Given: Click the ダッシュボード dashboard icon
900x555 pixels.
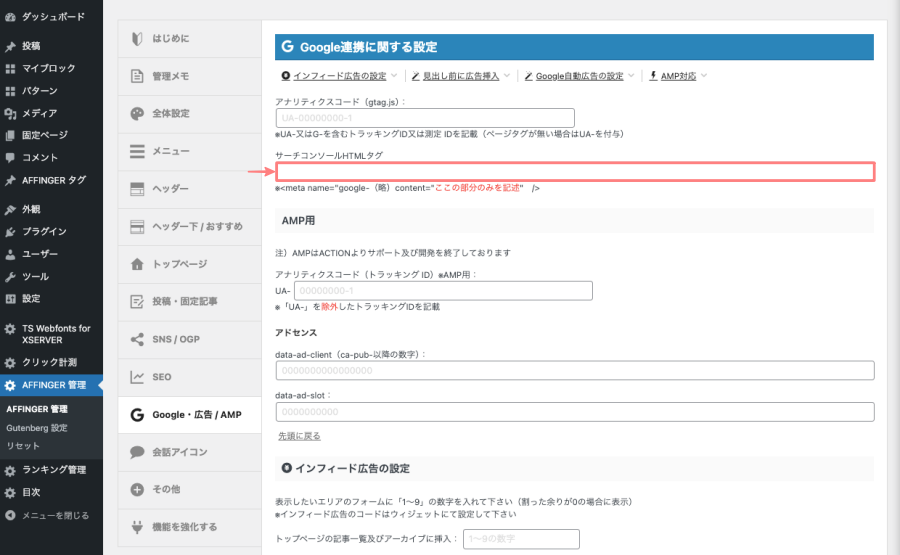Looking at the screenshot, I should [10, 17].
